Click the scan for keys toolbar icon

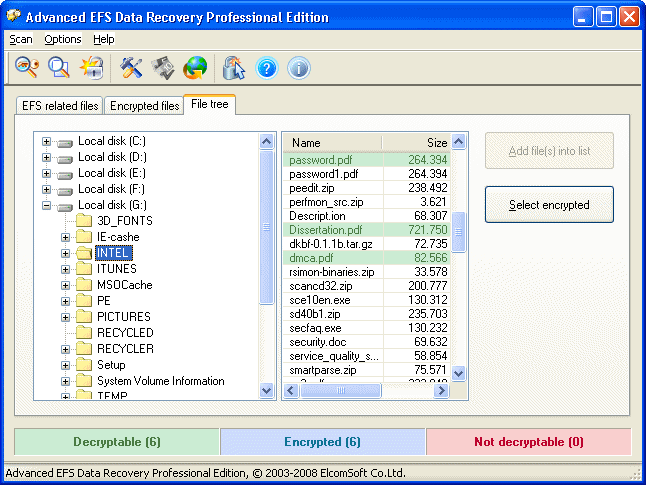[x=26, y=67]
